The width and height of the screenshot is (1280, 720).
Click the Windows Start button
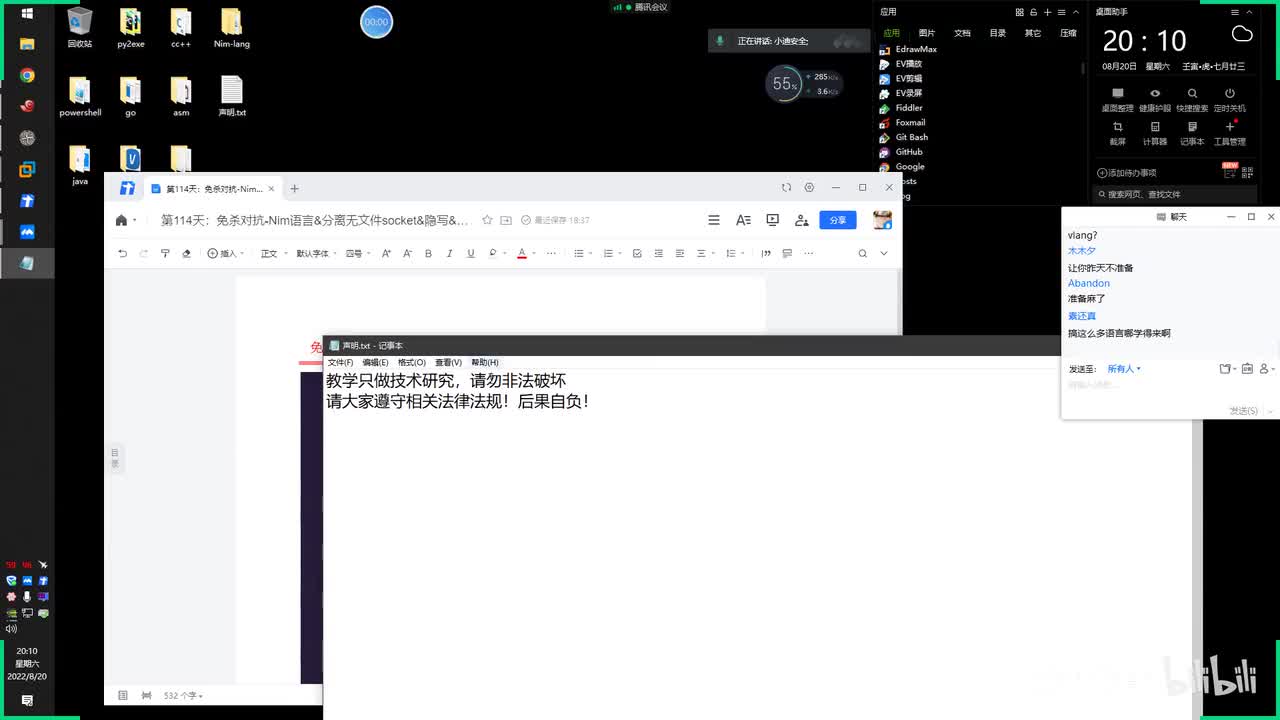coord(27,13)
